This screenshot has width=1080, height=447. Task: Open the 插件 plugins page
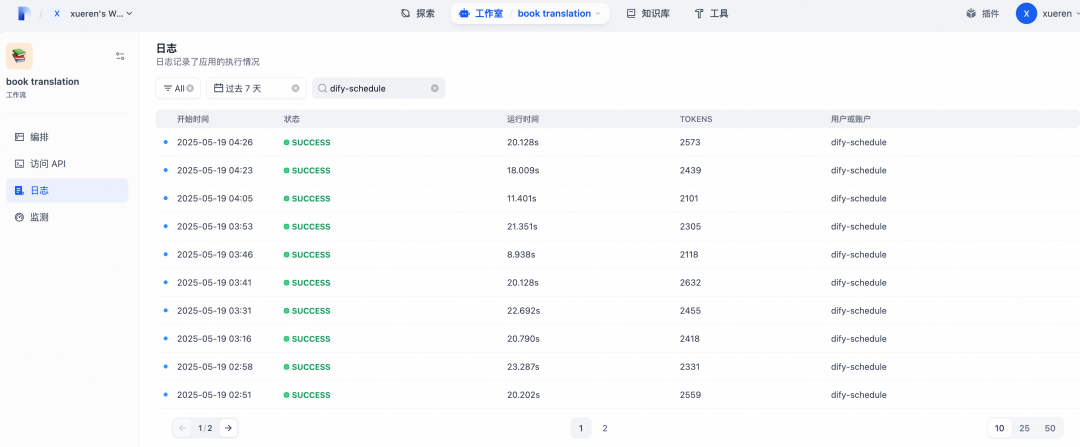[983, 13]
